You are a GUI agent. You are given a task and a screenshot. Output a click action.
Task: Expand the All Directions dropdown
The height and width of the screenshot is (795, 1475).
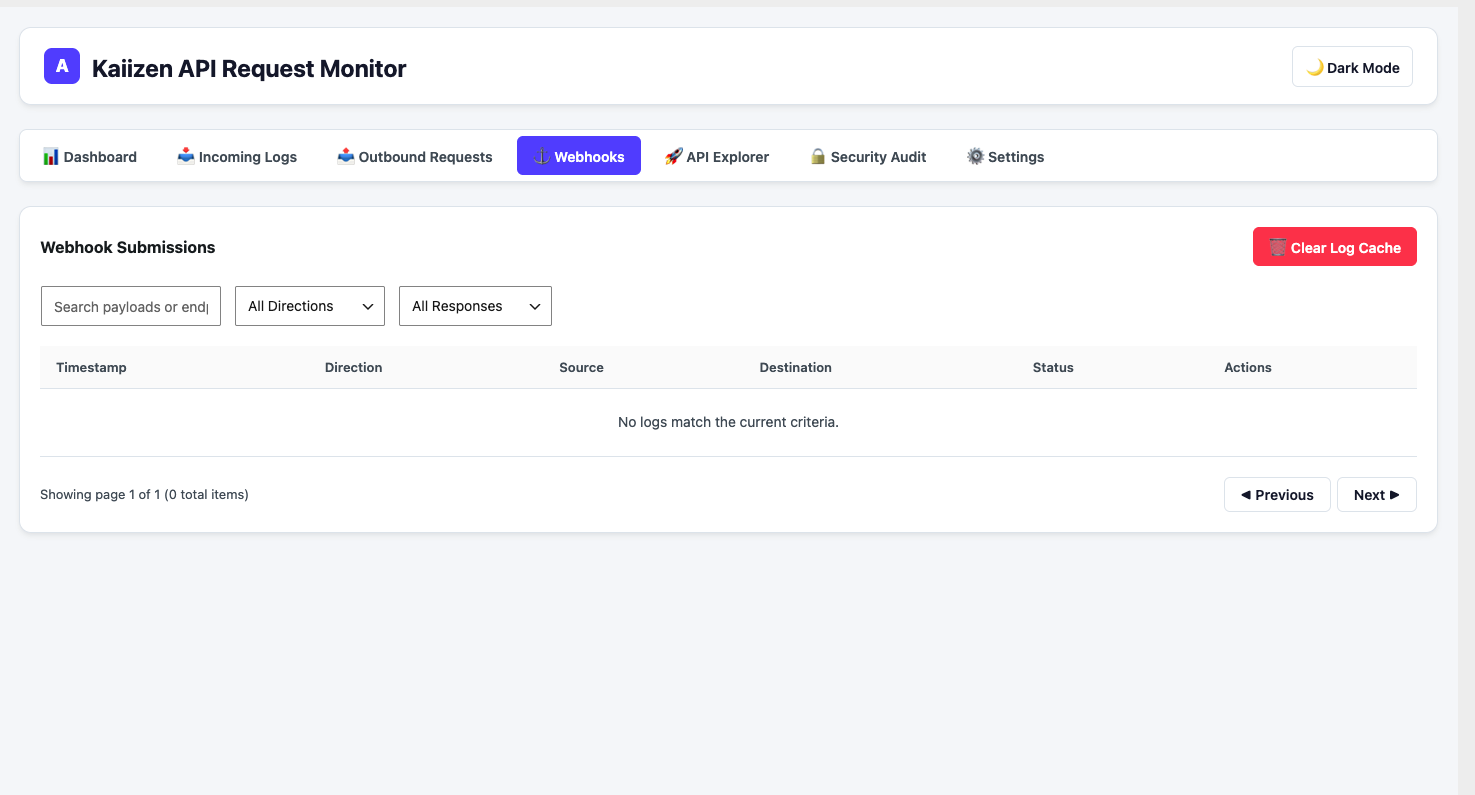click(x=310, y=306)
